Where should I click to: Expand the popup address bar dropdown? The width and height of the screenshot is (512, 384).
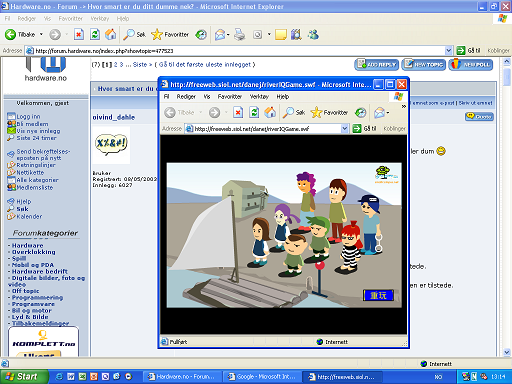pos(345,129)
